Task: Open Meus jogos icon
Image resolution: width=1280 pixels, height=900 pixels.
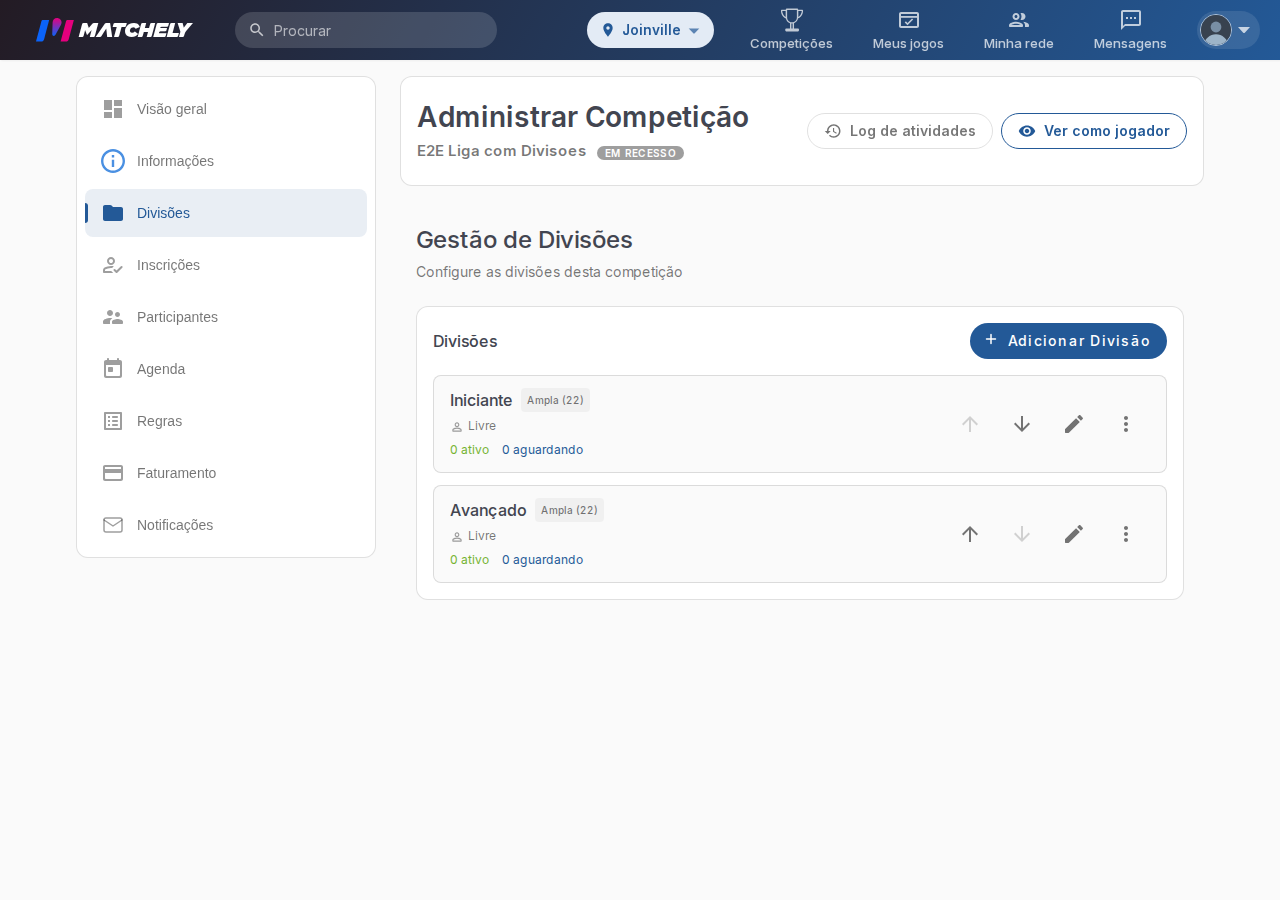Action: tap(908, 20)
